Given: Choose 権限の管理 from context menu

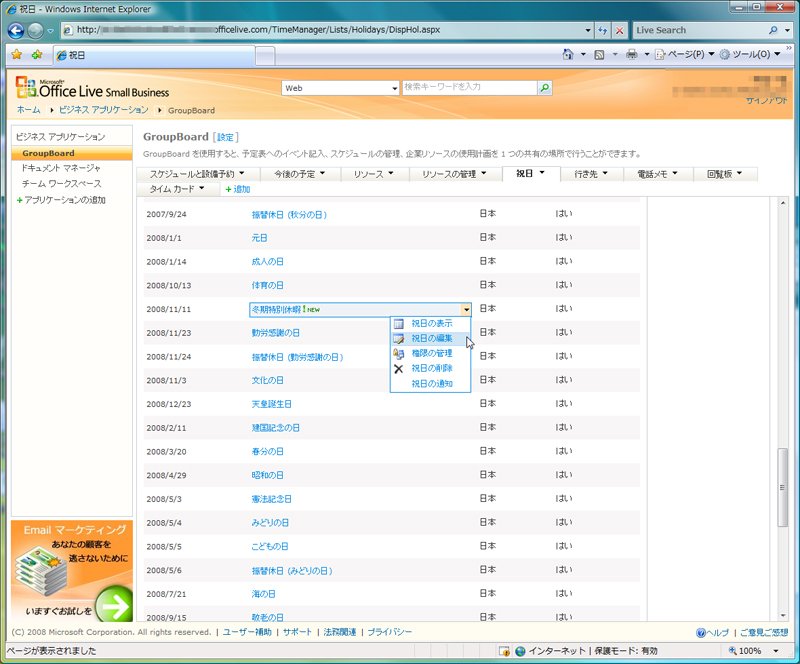Looking at the screenshot, I should coord(432,353).
